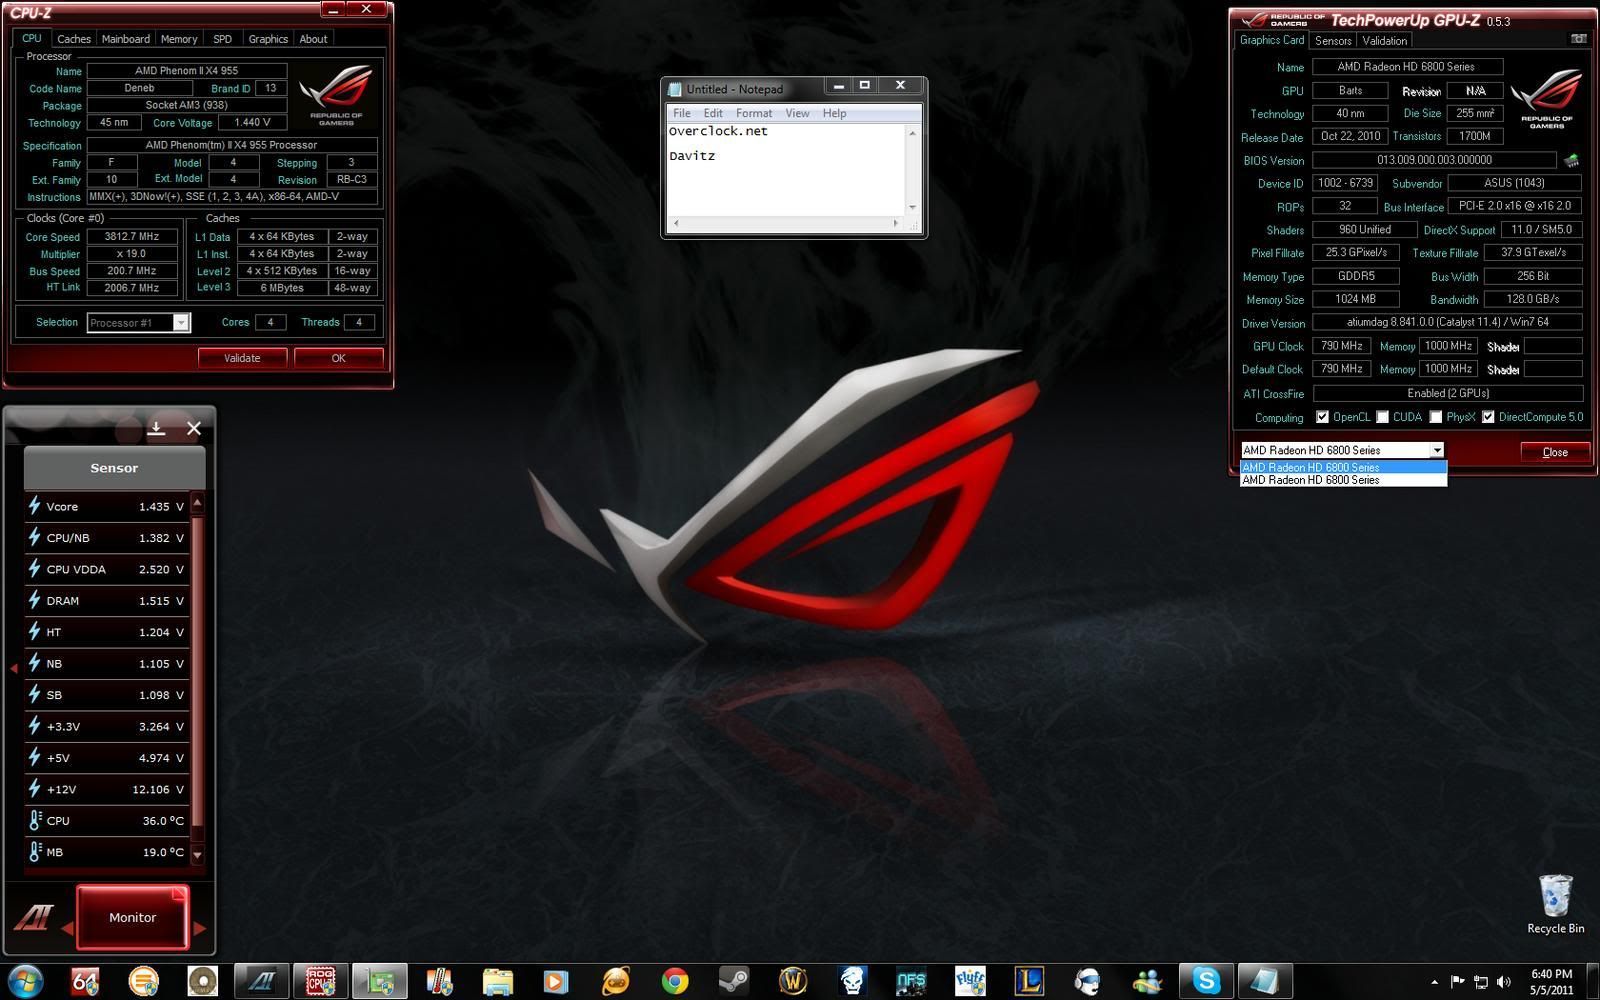Click the clock showing 6:40 PM
The height and width of the screenshot is (1000, 1600).
tap(1551, 974)
